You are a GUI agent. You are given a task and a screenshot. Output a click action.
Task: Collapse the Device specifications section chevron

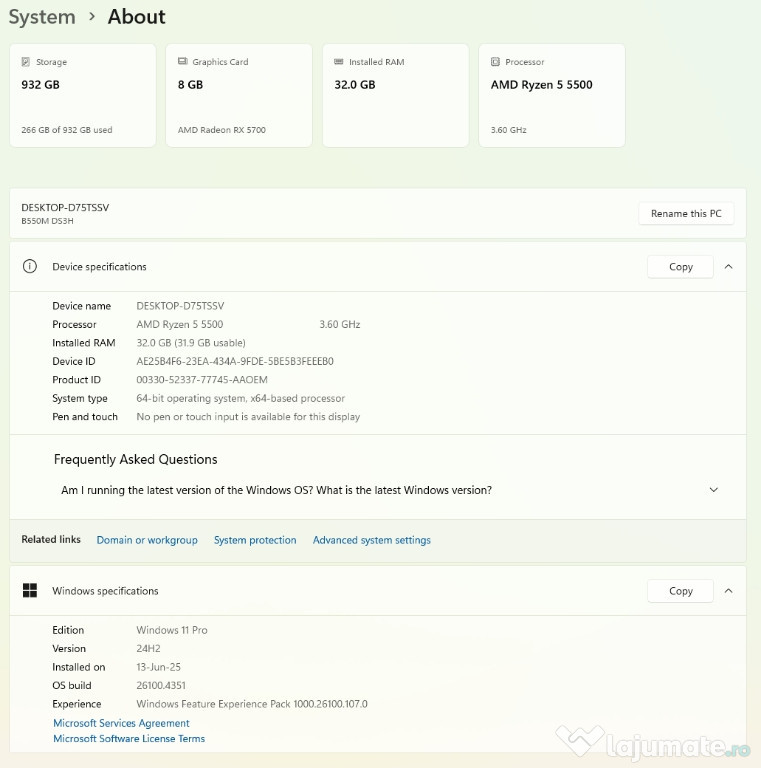729,266
